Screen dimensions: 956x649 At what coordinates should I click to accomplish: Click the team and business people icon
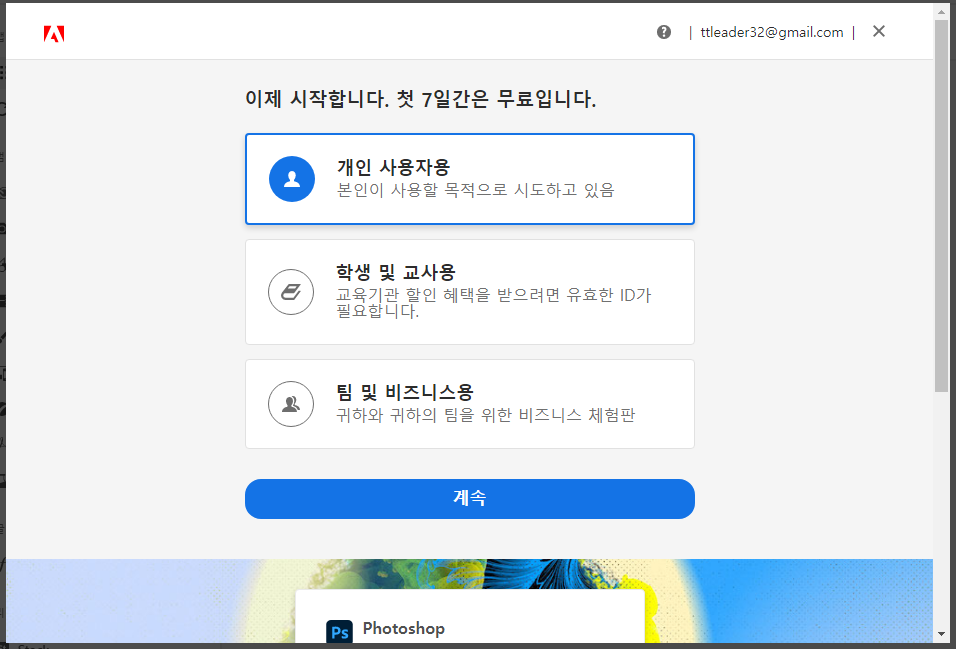click(291, 404)
